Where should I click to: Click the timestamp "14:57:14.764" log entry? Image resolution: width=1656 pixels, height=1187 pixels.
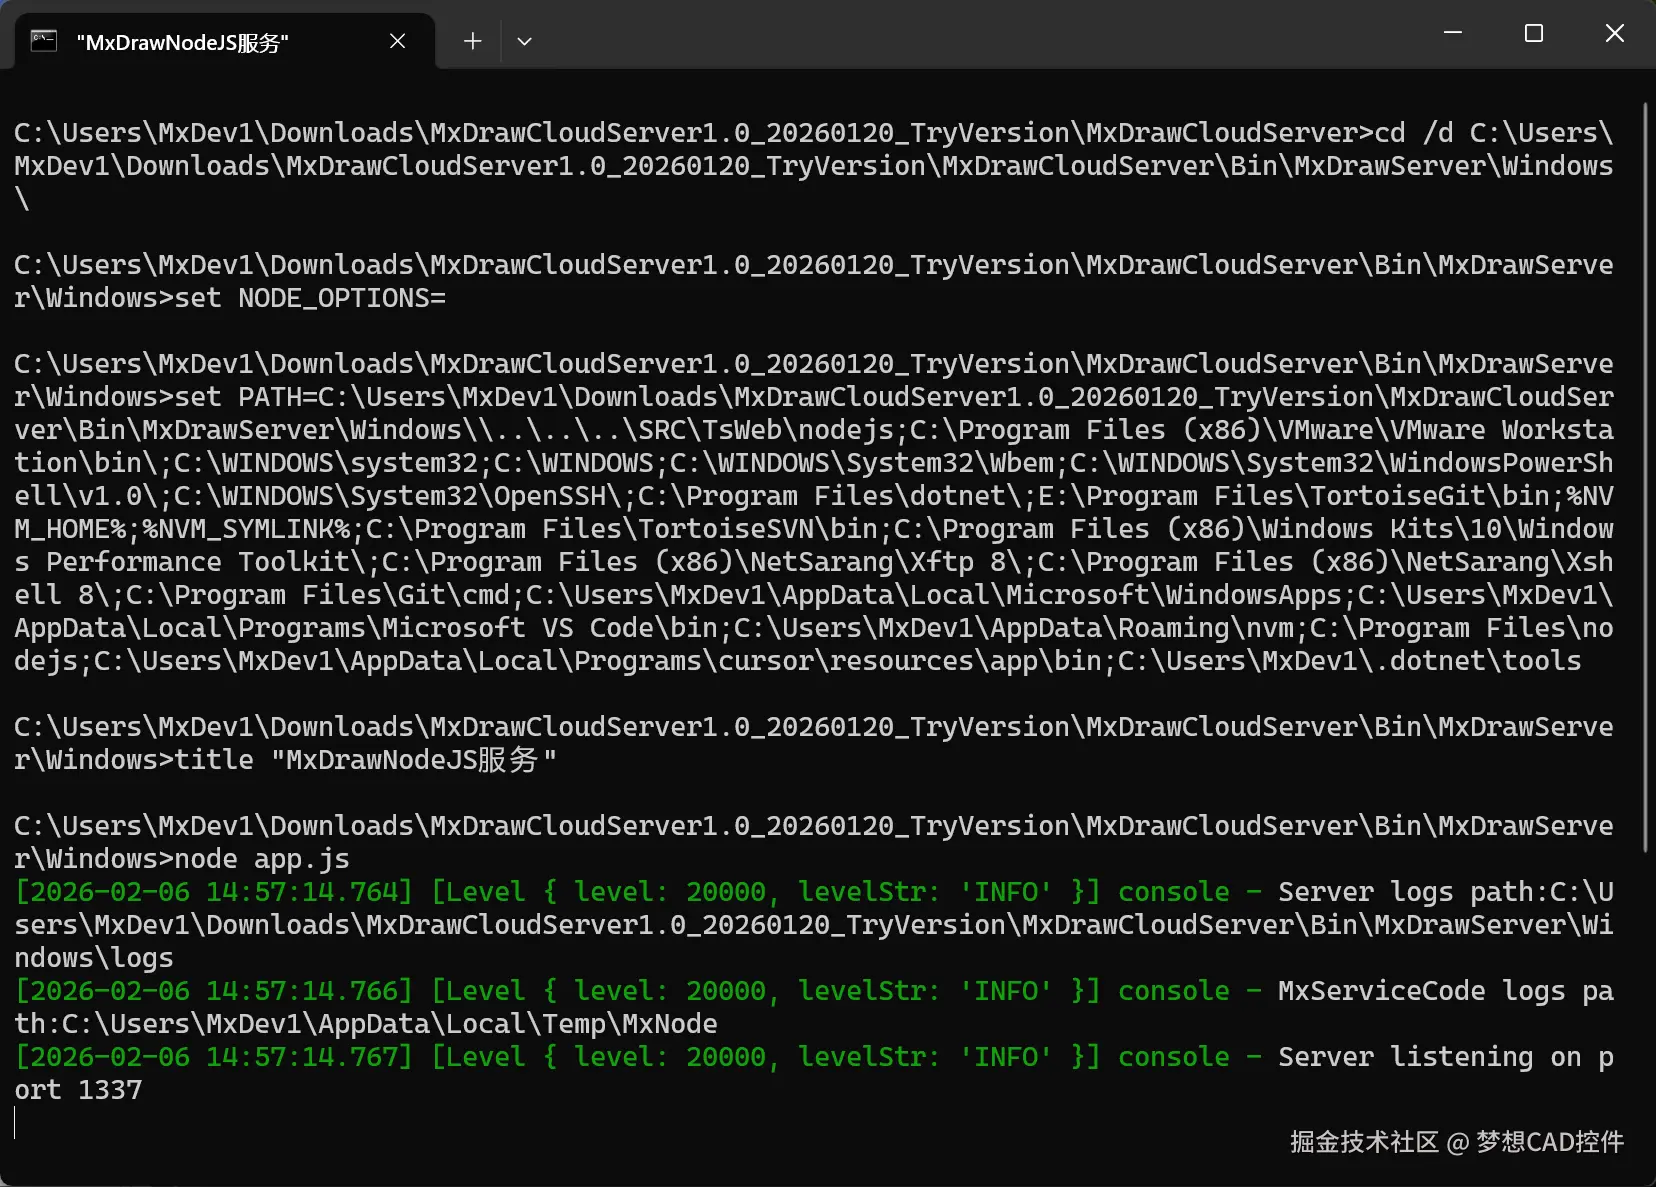(x=308, y=892)
